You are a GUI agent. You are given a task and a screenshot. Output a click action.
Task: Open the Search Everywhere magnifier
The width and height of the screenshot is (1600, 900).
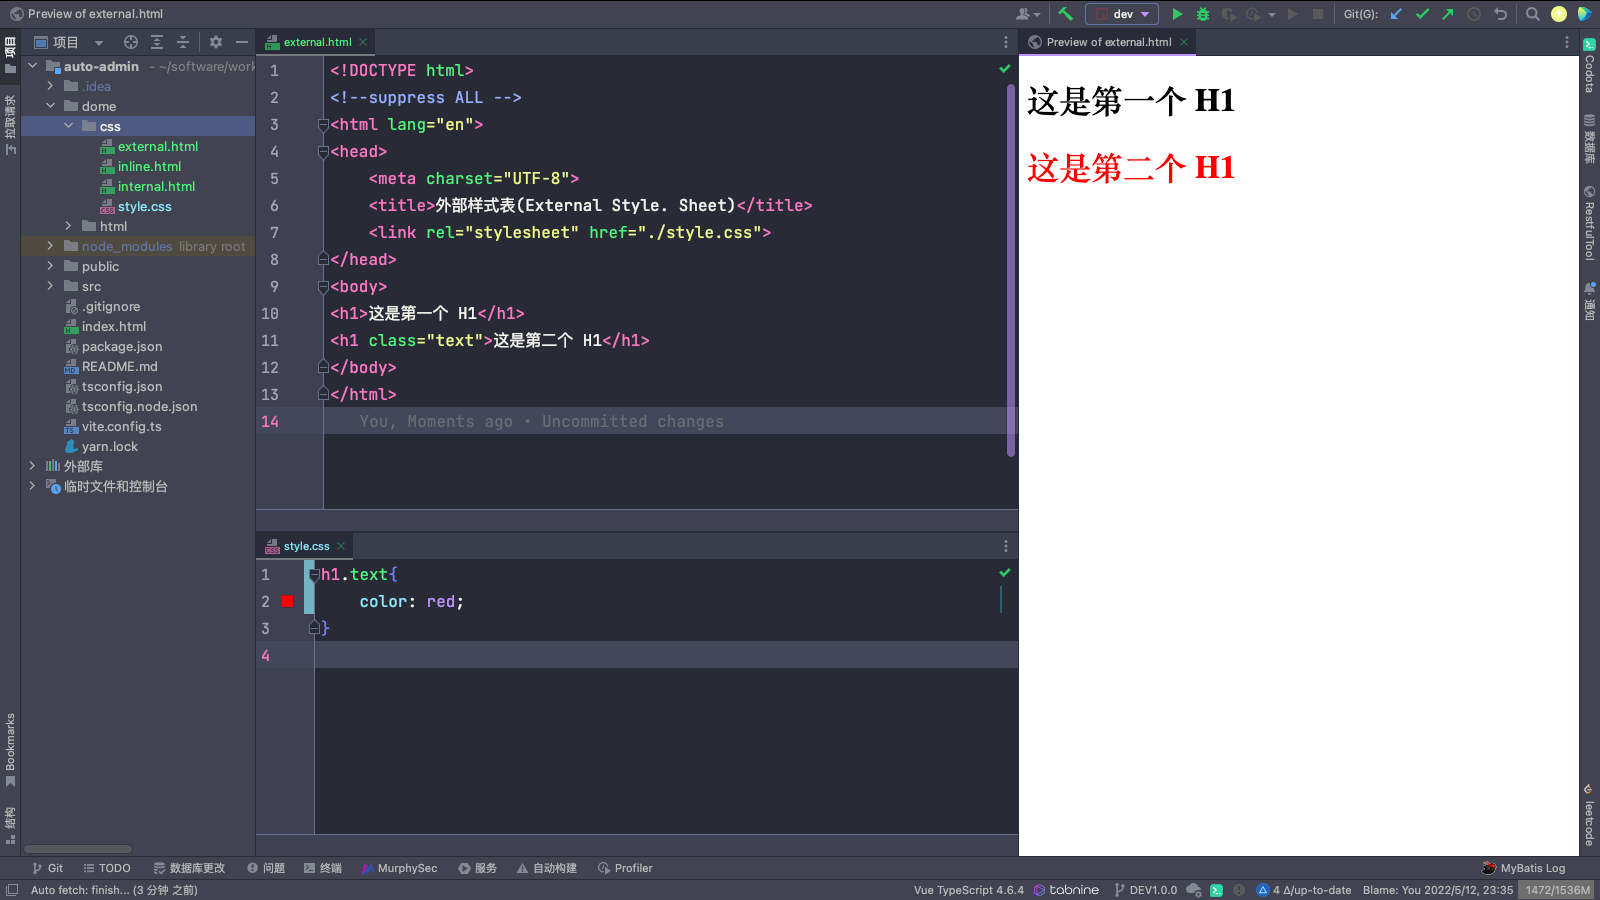coord(1532,14)
